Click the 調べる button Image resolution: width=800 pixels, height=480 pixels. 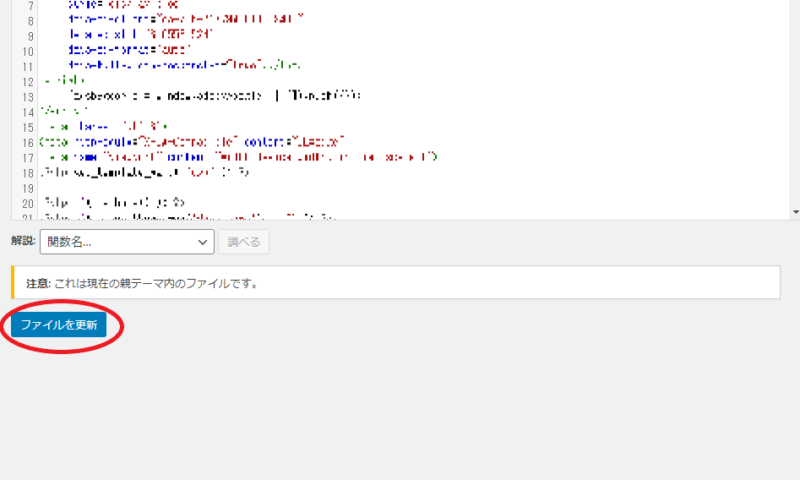(243, 242)
